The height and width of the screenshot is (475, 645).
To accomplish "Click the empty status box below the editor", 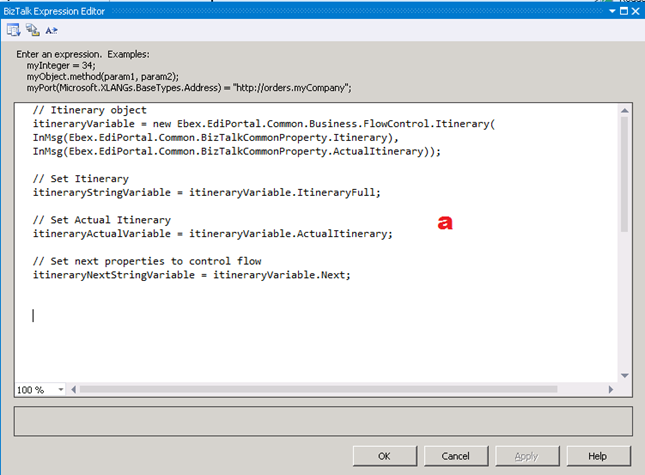I will (x=322, y=420).
